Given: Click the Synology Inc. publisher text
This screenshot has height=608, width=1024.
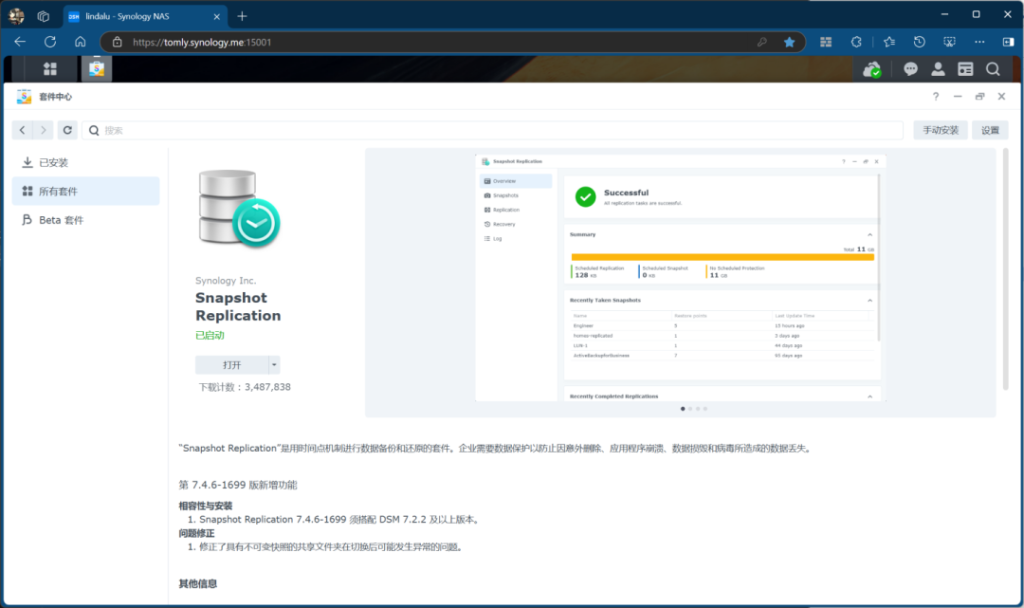Looking at the screenshot, I should click(226, 281).
